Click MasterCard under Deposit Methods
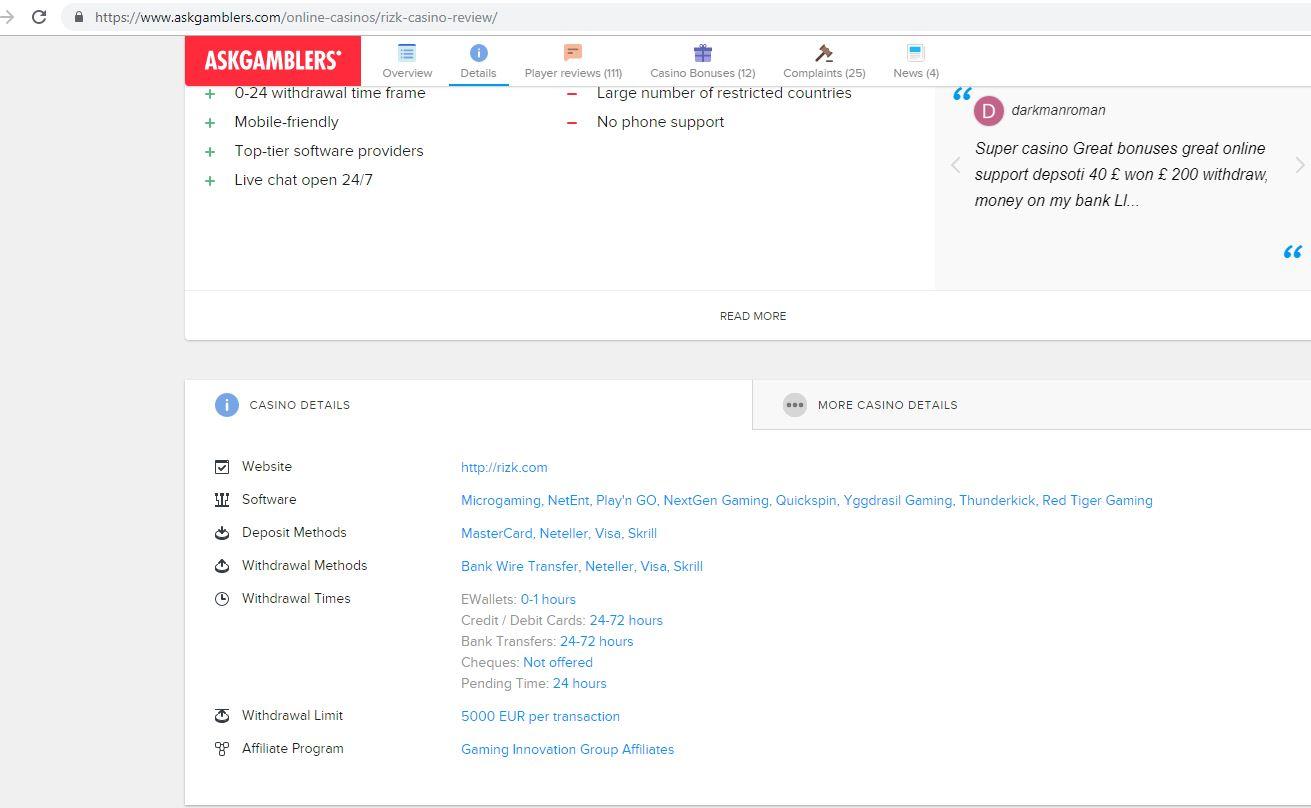Image resolution: width=1311 pixels, height=808 pixels. 497,533
